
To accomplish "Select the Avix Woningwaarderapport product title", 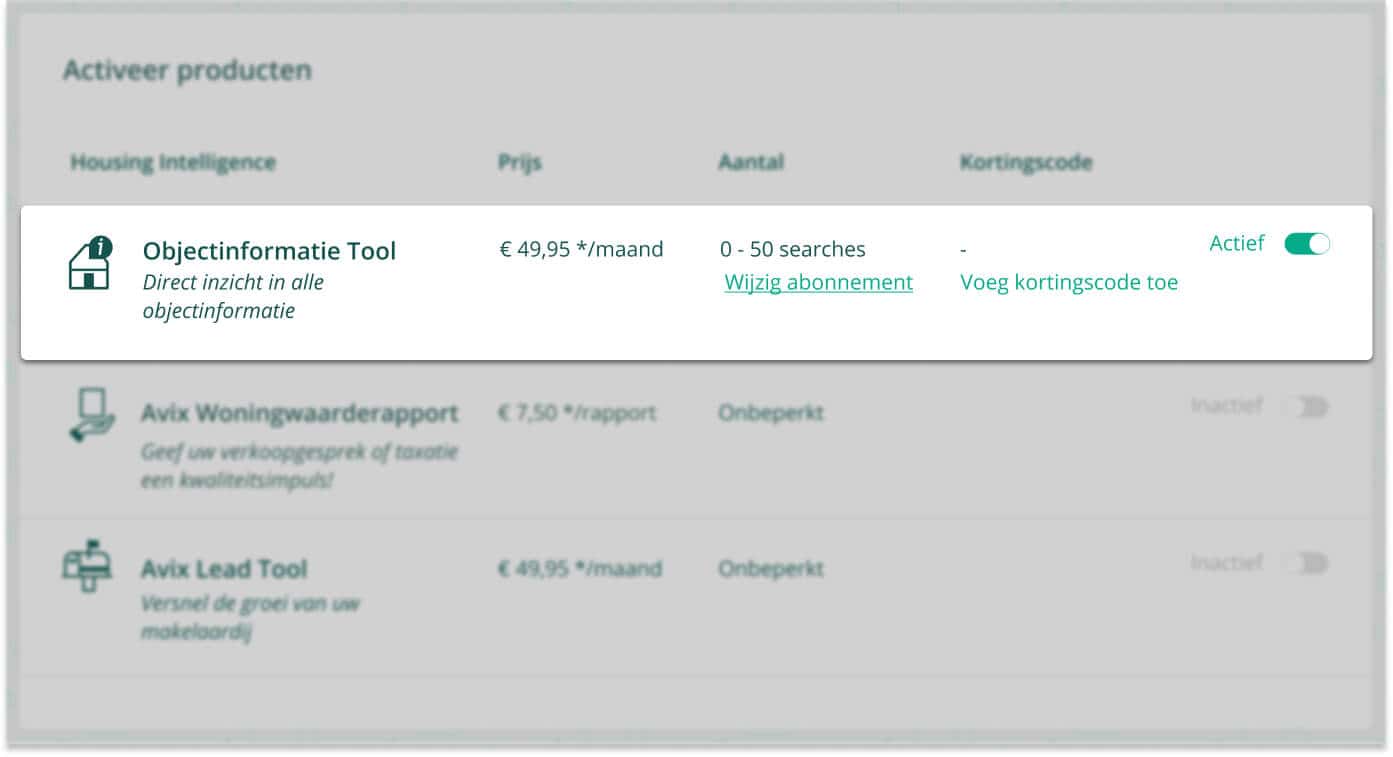I will coord(299,413).
